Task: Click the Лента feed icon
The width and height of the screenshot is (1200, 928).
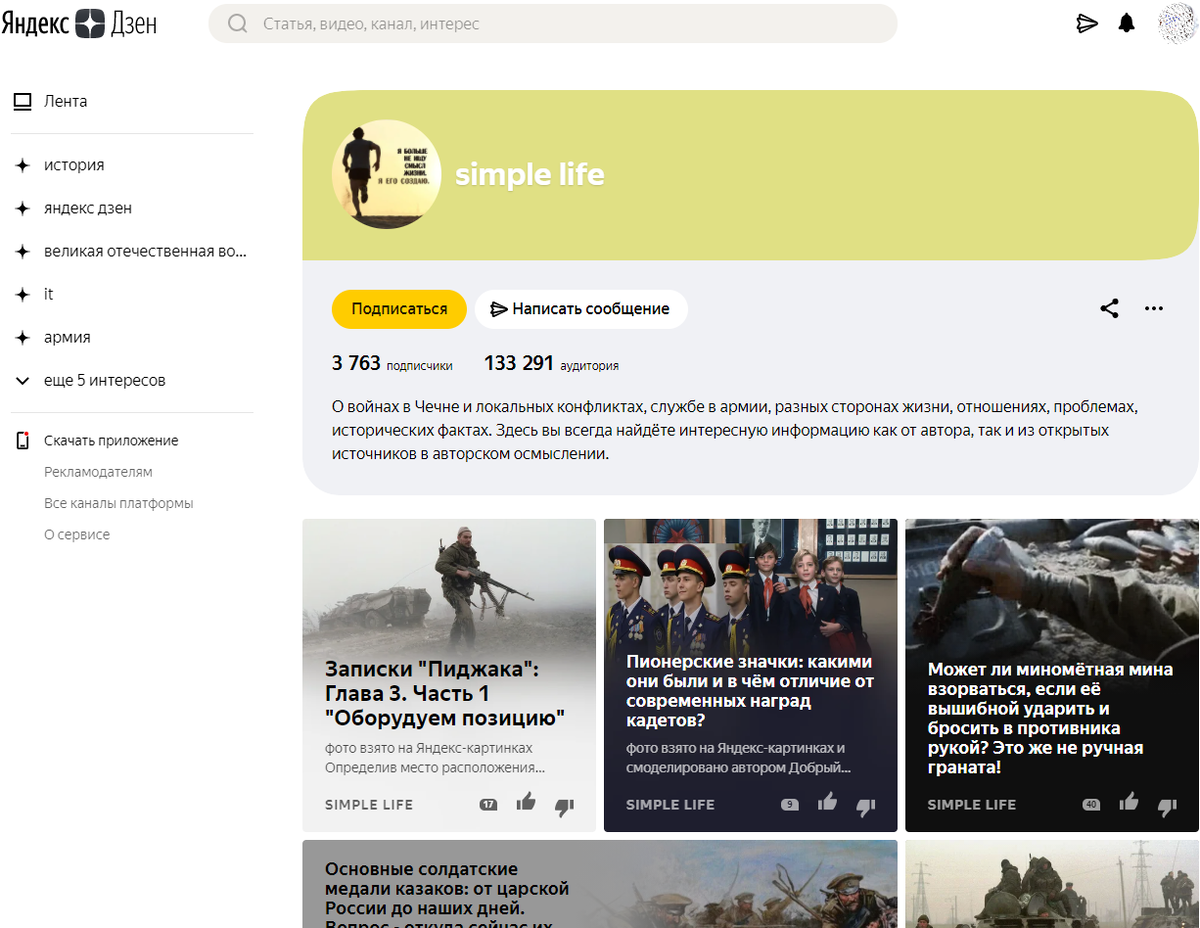Action: click(x=22, y=101)
